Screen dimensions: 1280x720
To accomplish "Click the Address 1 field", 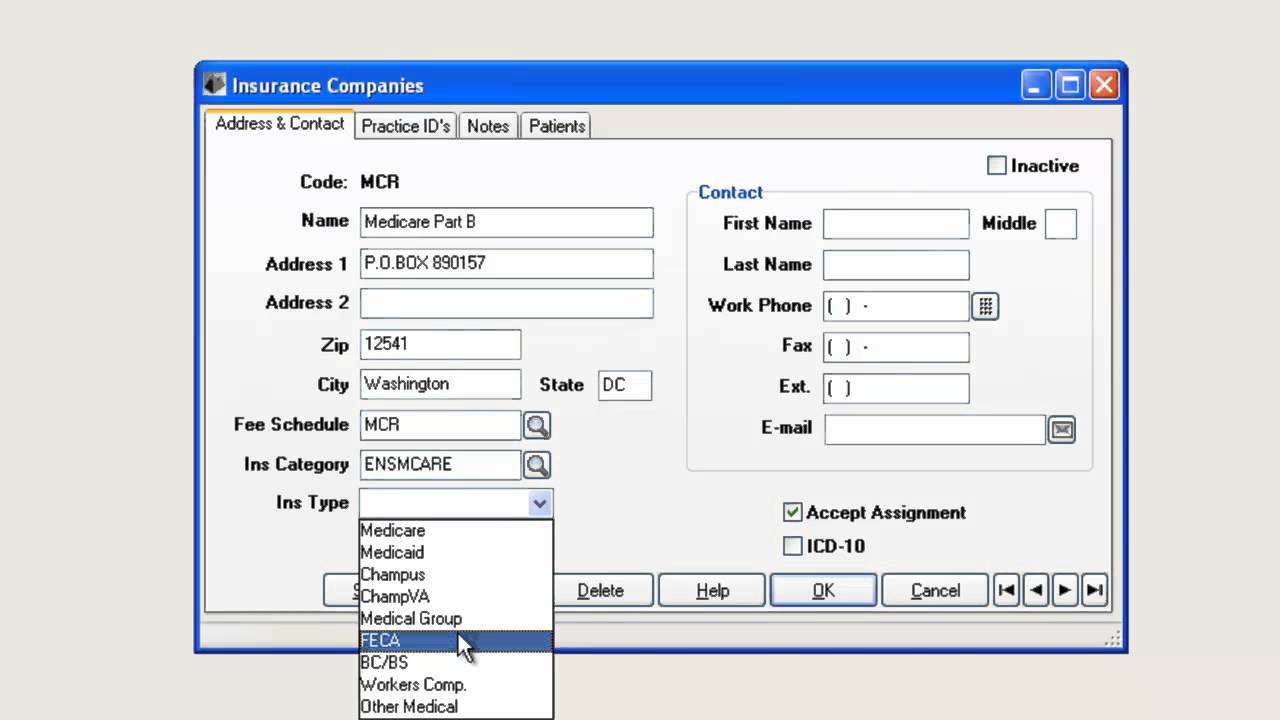I will pyautogui.click(x=507, y=264).
